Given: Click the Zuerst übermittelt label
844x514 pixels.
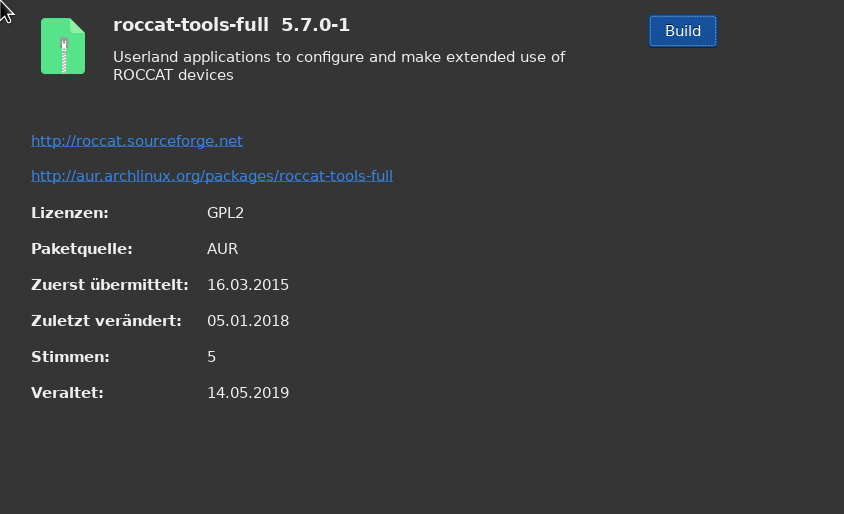Looking at the screenshot, I should pyautogui.click(x=110, y=285).
